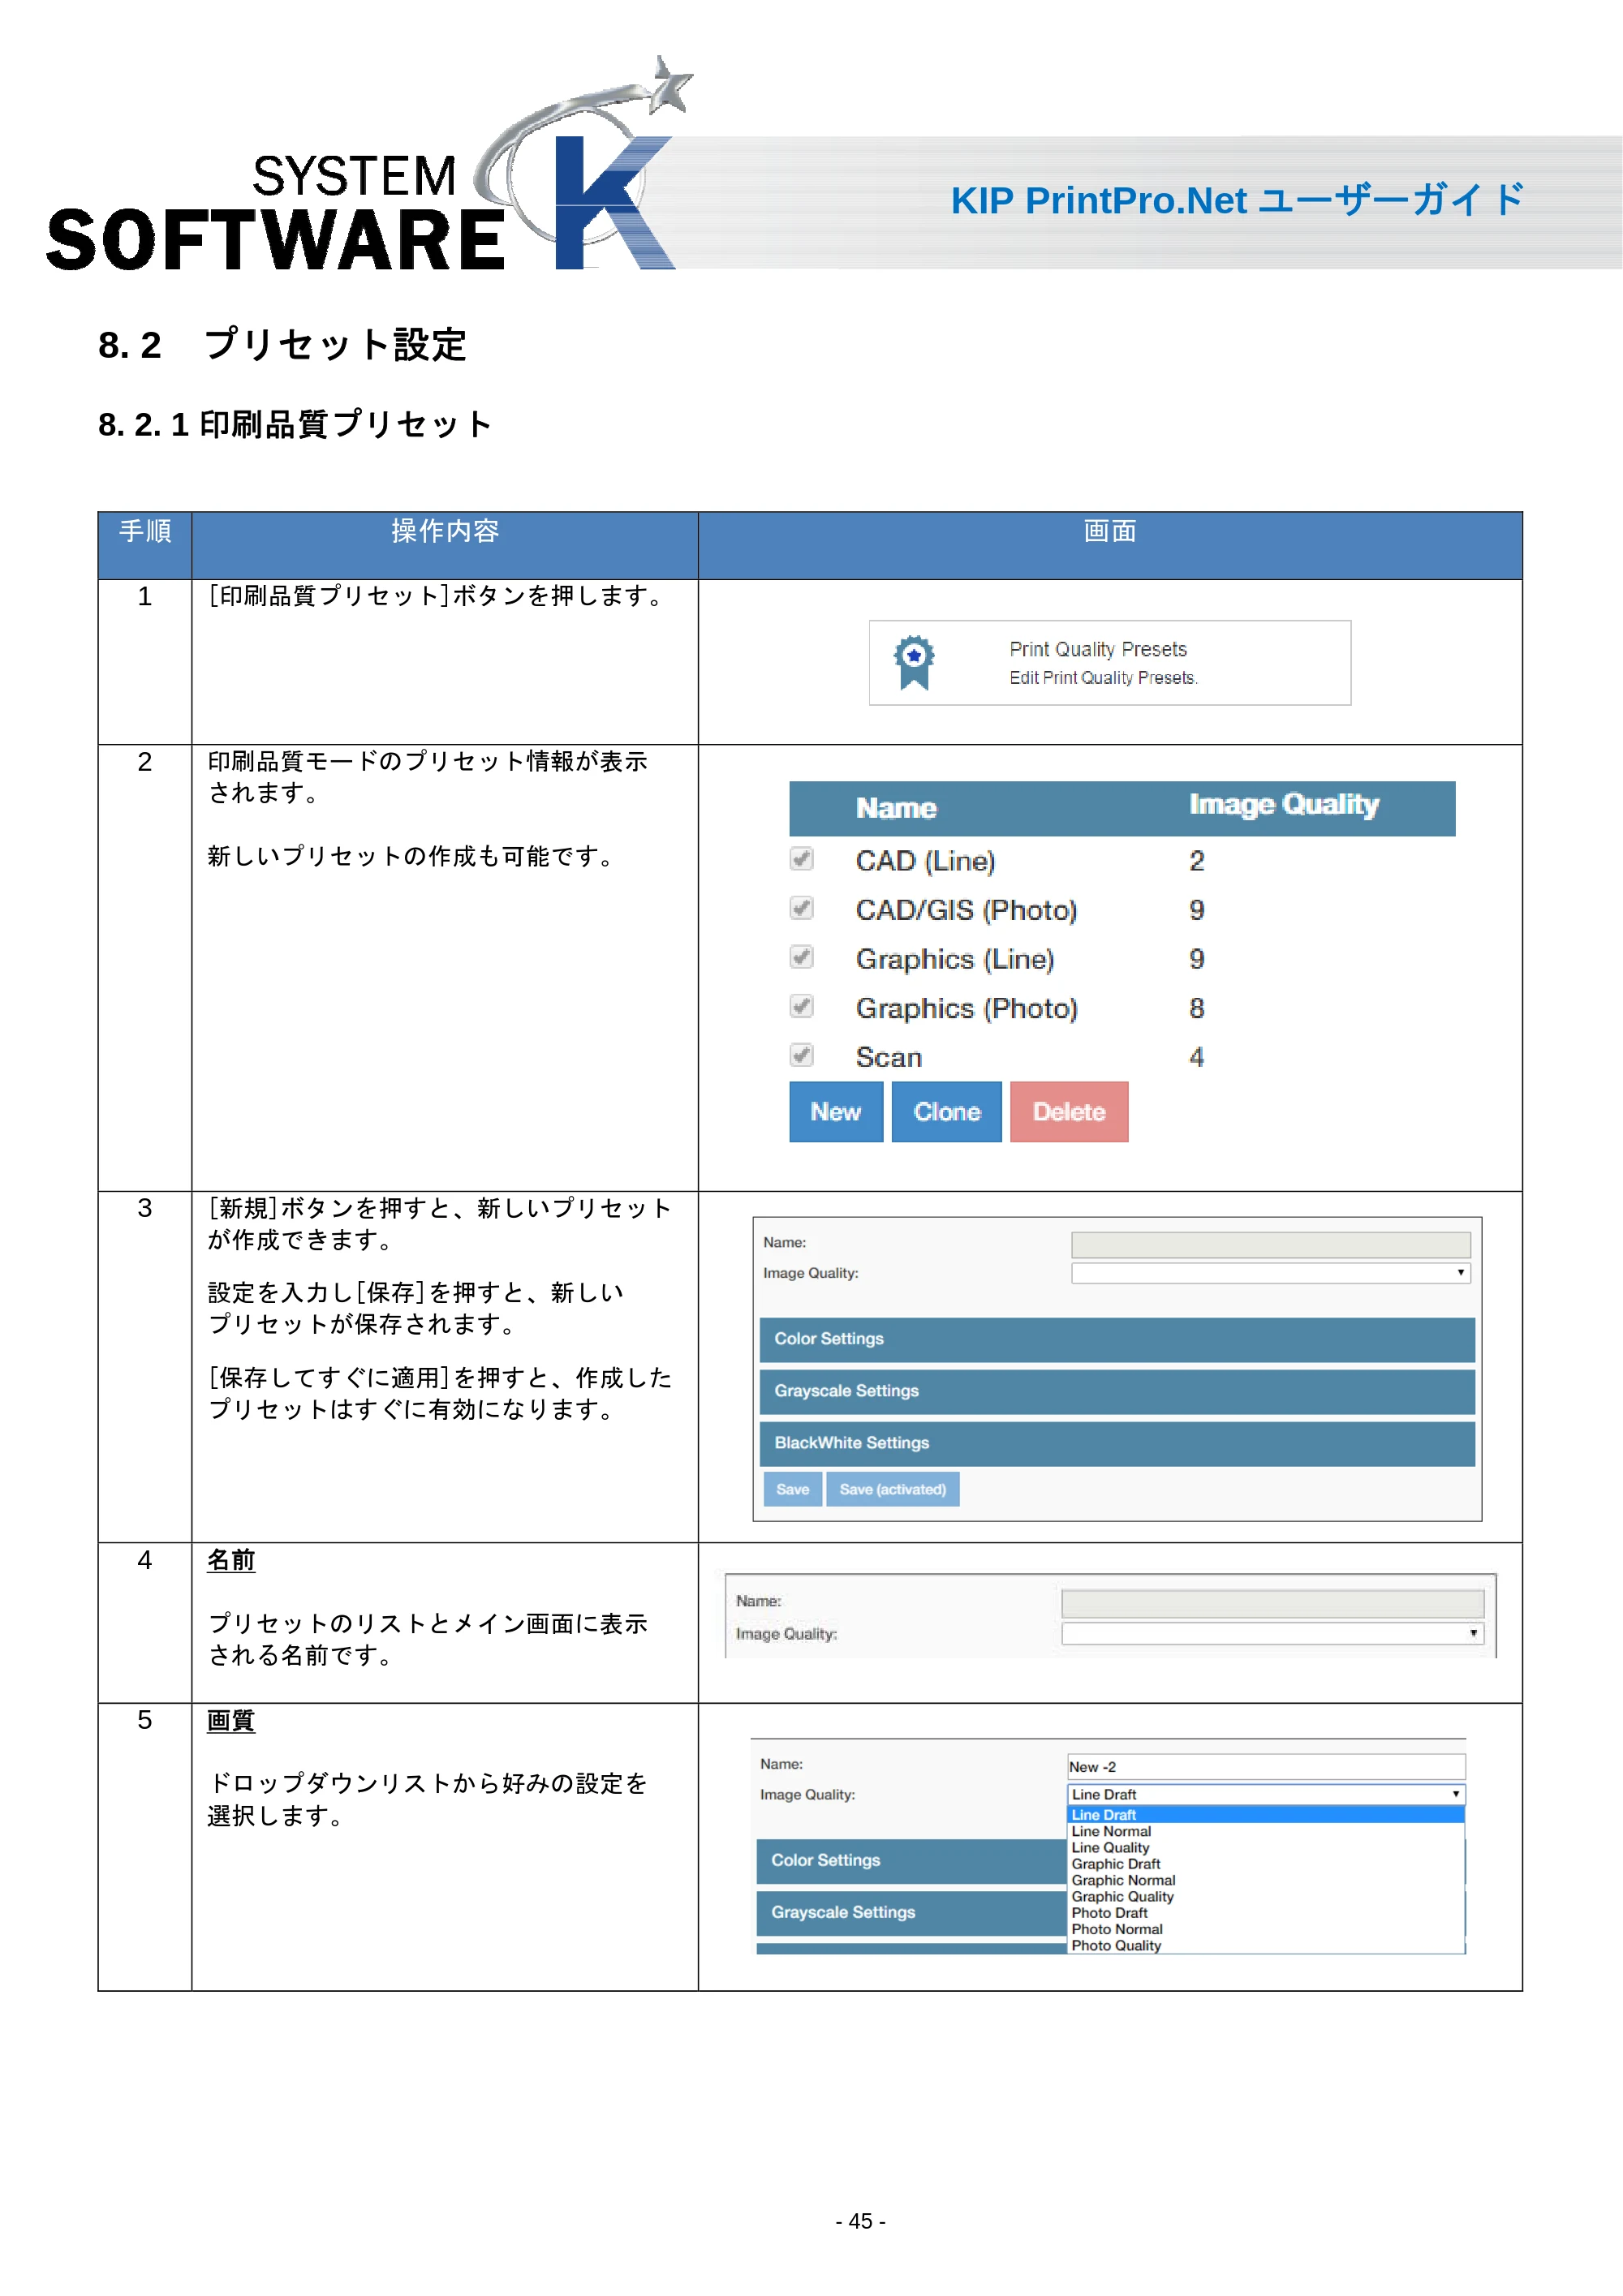Click 'Edit Print Quality Presets.' subtitle text

click(1103, 678)
